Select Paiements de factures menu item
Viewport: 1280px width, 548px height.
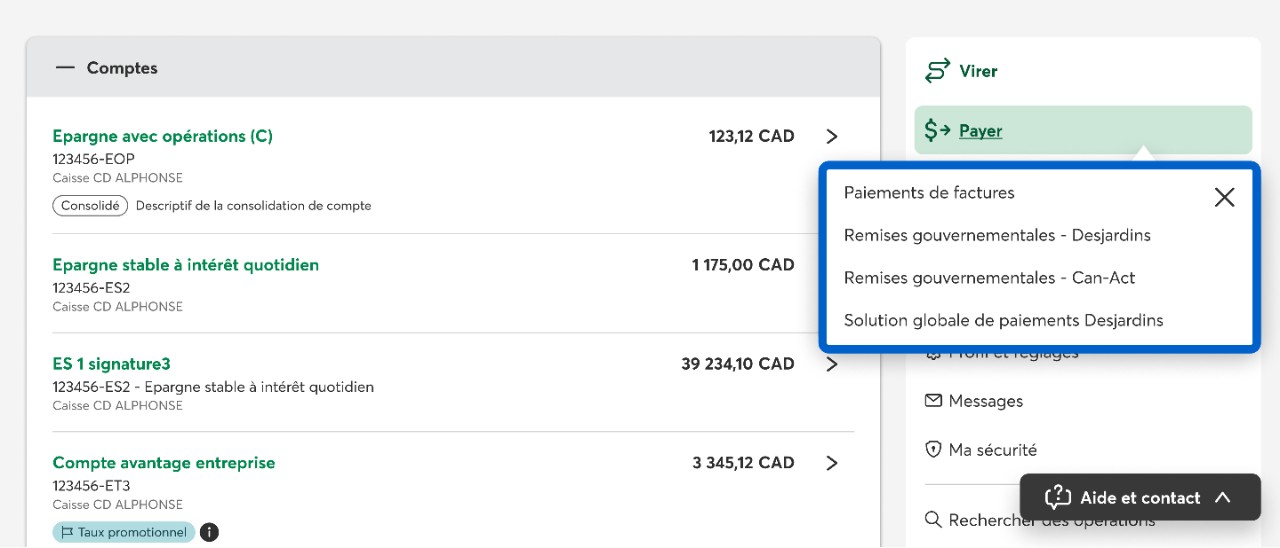tap(929, 193)
